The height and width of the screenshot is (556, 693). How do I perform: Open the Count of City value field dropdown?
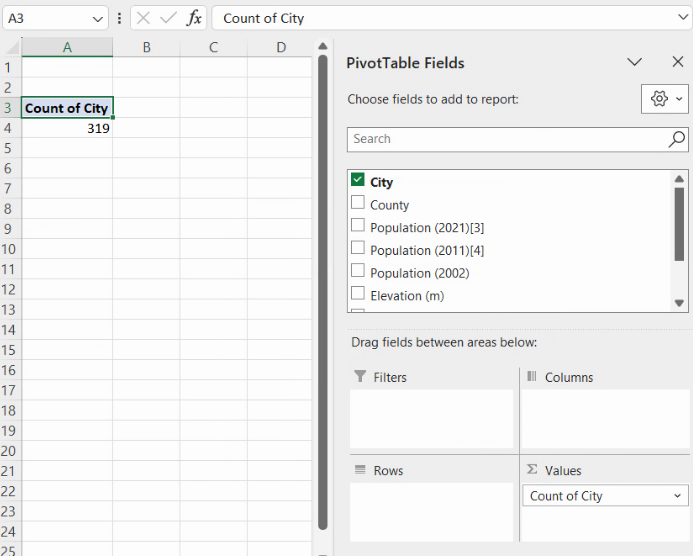tap(678, 496)
